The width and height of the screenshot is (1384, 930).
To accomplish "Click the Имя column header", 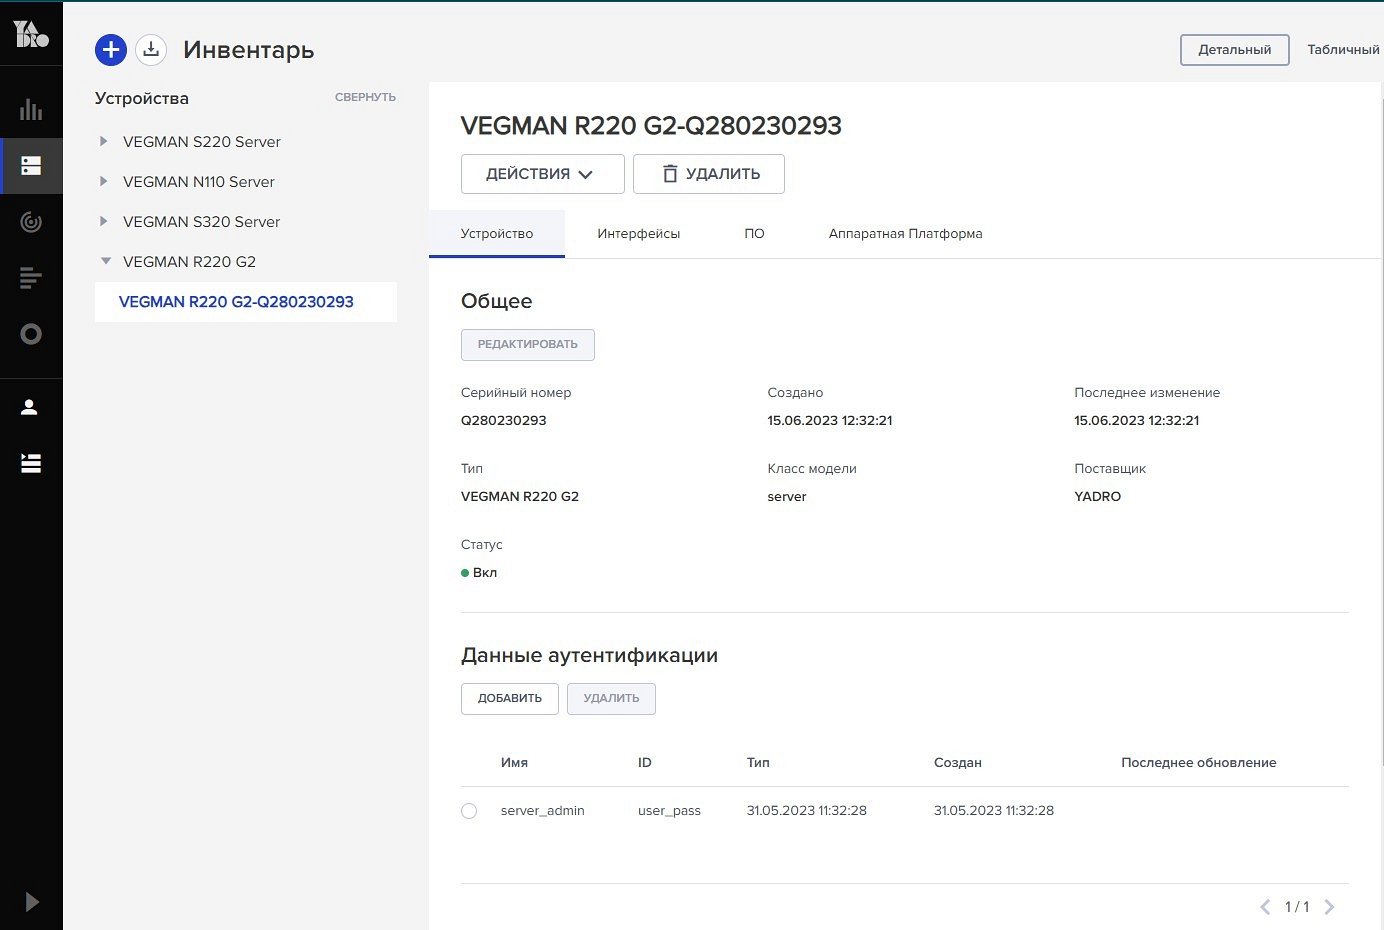I will pyautogui.click(x=514, y=763).
